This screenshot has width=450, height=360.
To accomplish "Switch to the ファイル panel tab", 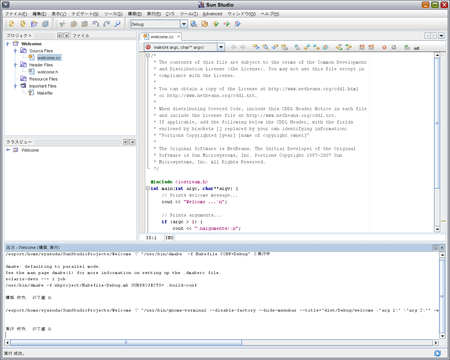I will pyautogui.click(x=81, y=35).
